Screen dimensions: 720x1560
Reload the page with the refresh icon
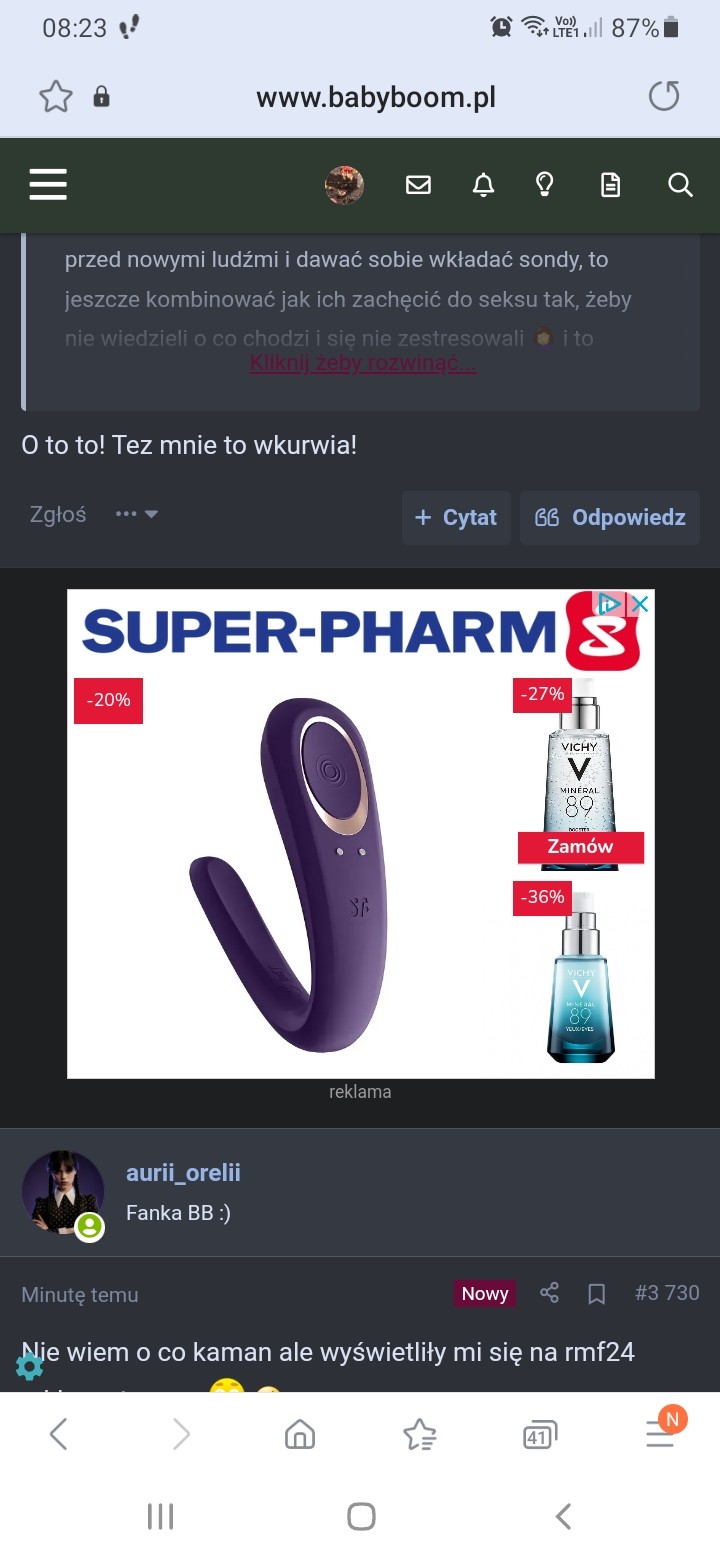coord(664,97)
